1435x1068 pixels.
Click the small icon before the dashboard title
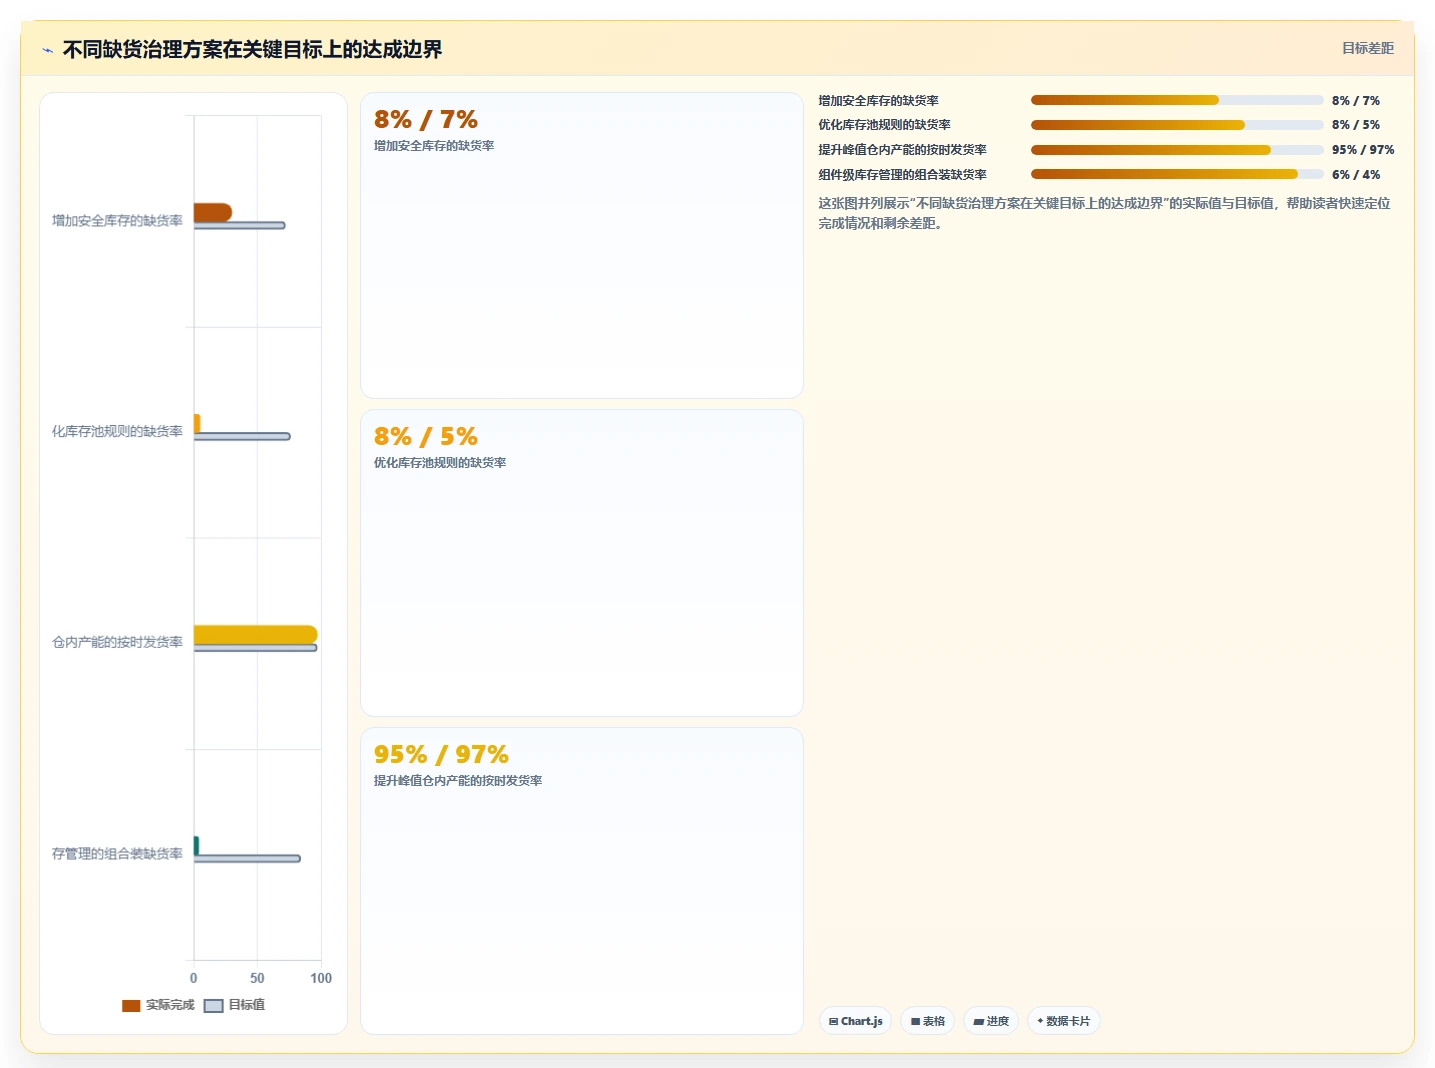47,50
